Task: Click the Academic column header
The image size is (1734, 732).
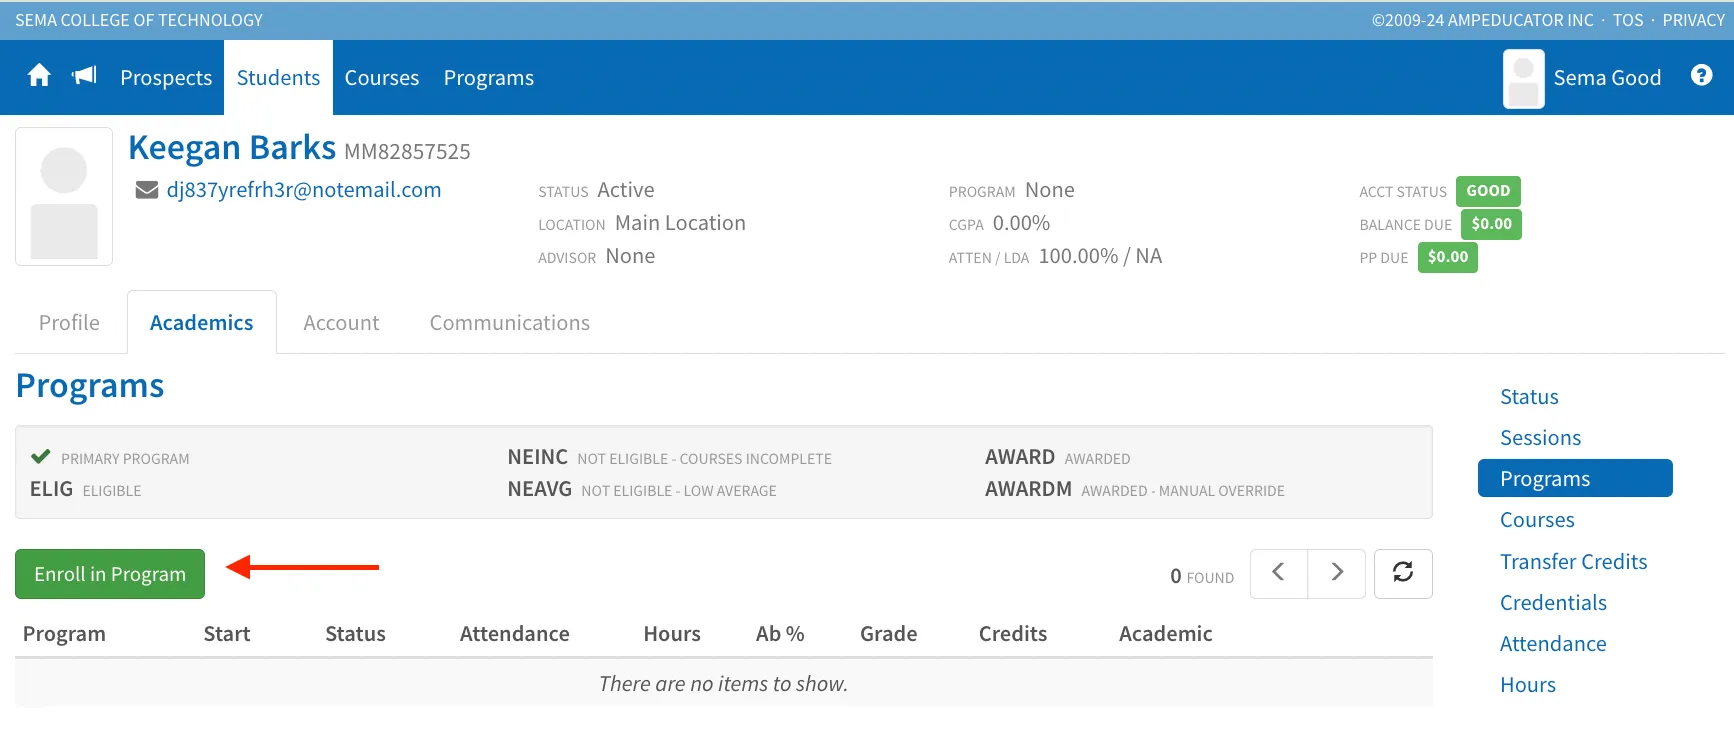Action: (x=1165, y=634)
